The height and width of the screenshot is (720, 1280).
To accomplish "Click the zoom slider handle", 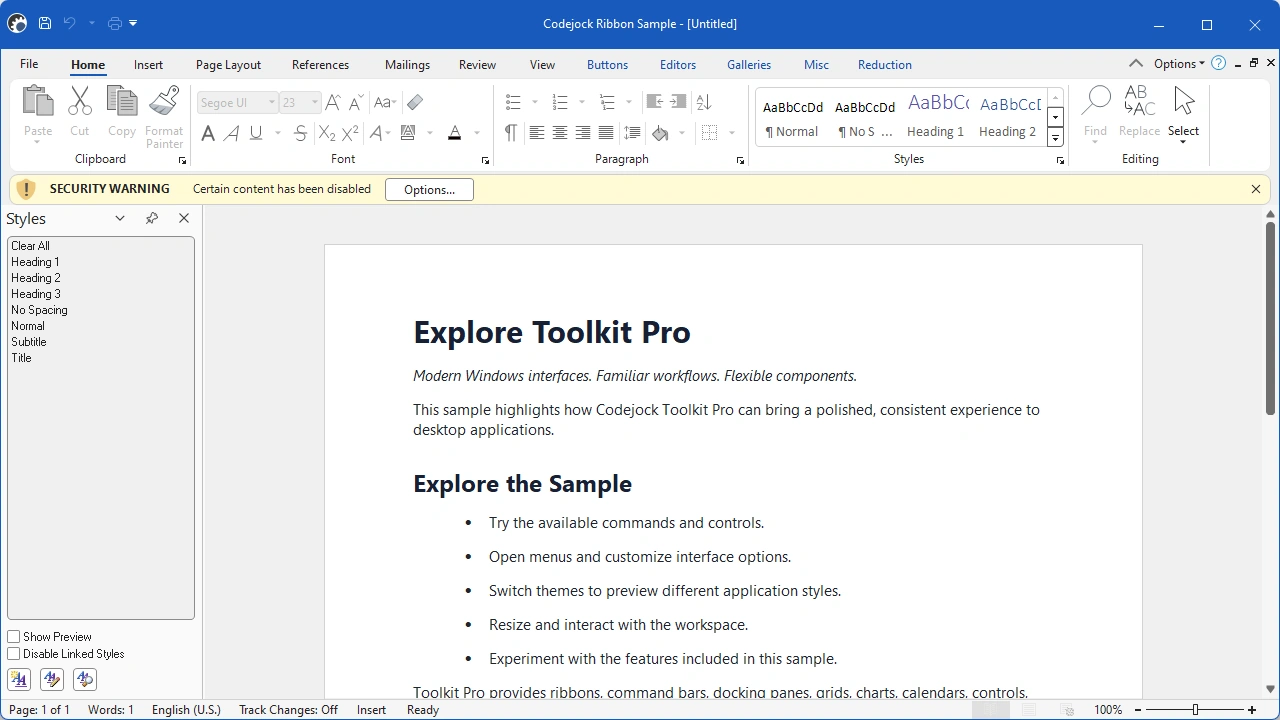I will click(x=1195, y=710).
